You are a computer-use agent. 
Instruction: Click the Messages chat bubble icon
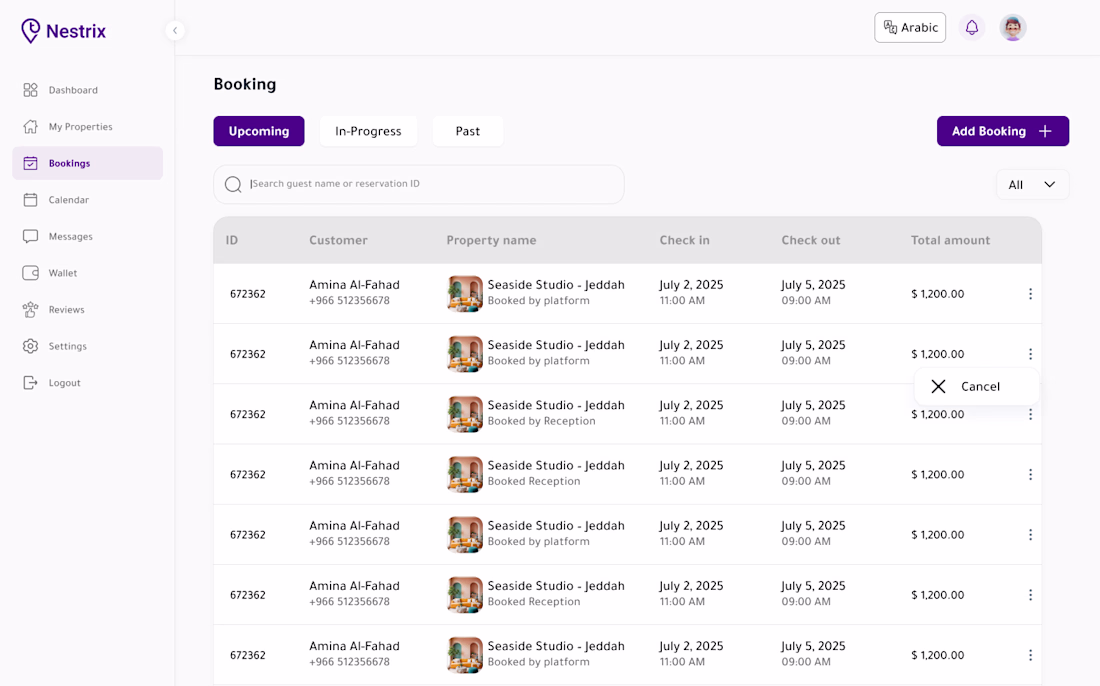click(30, 236)
